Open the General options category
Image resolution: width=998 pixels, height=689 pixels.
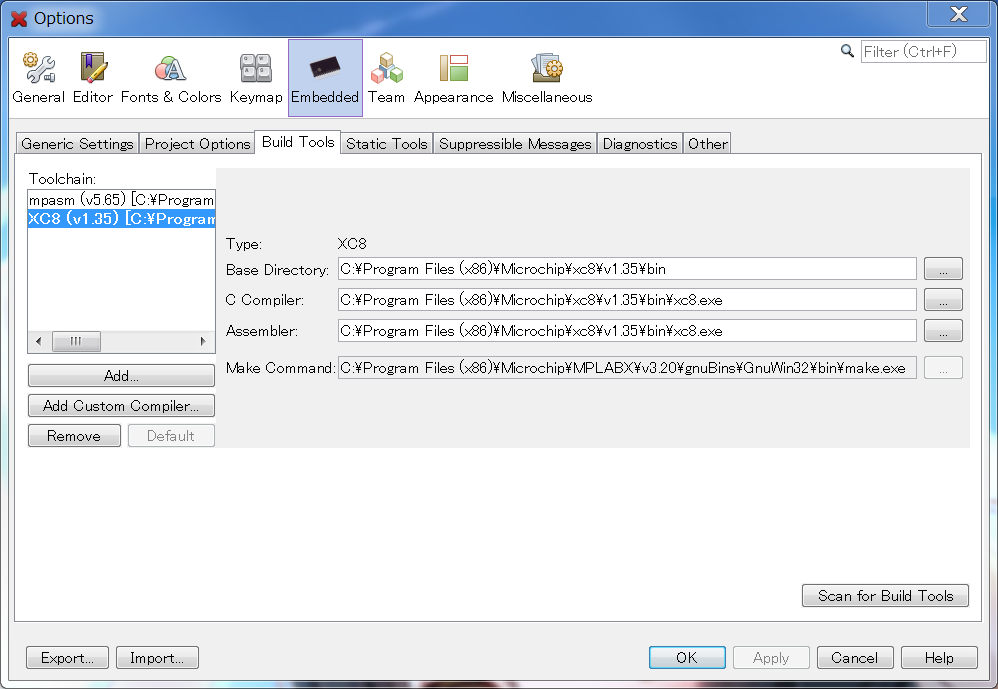(39, 78)
